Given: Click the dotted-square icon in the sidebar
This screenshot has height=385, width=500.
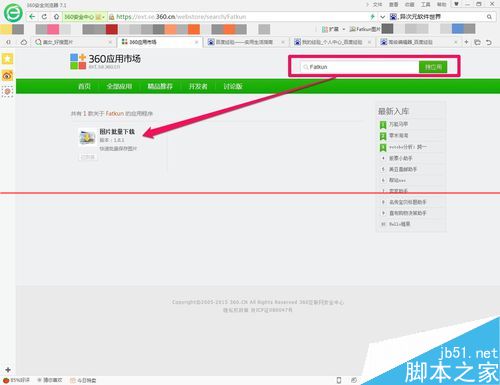Looking at the screenshot, I should [x=7, y=91].
